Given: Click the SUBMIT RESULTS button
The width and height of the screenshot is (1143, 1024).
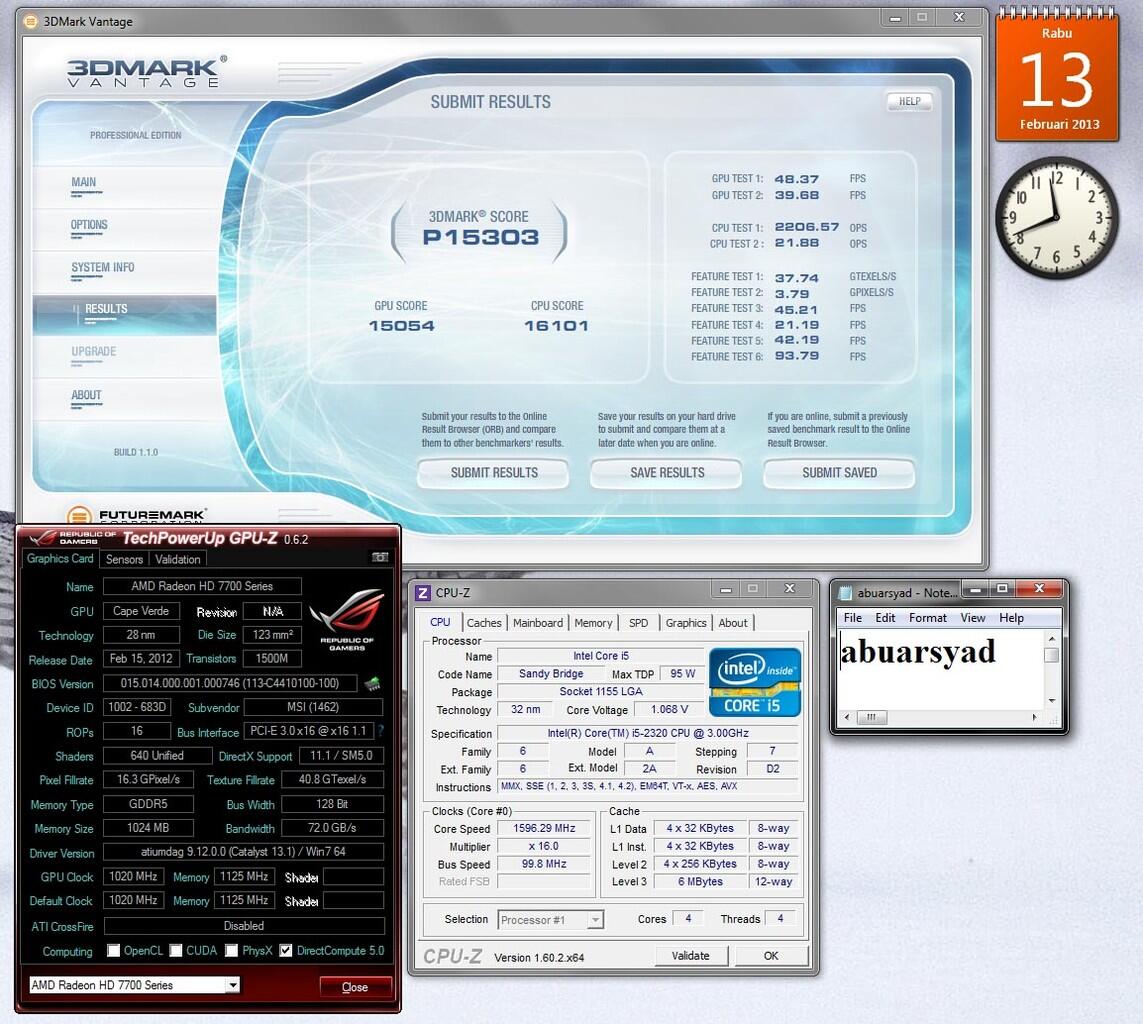Looking at the screenshot, I should click(494, 473).
